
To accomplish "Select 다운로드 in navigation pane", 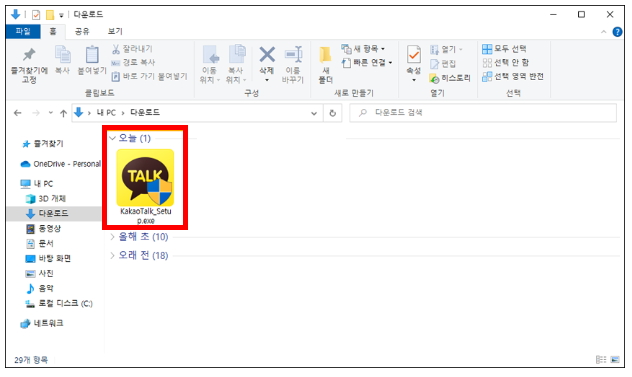I will coord(54,213).
